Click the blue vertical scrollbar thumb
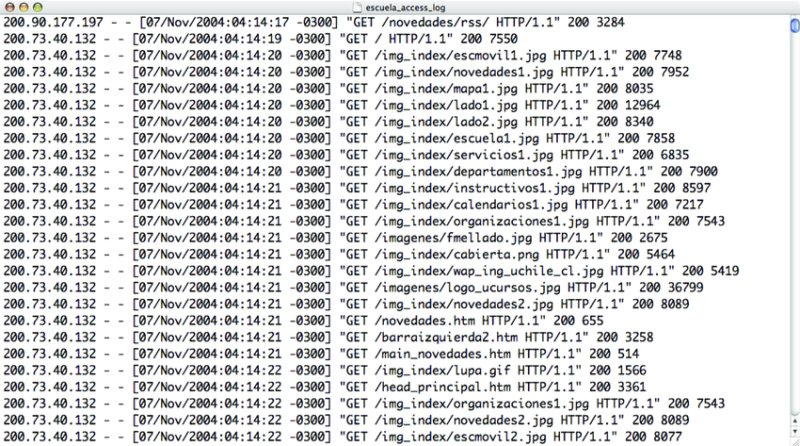 click(795, 25)
